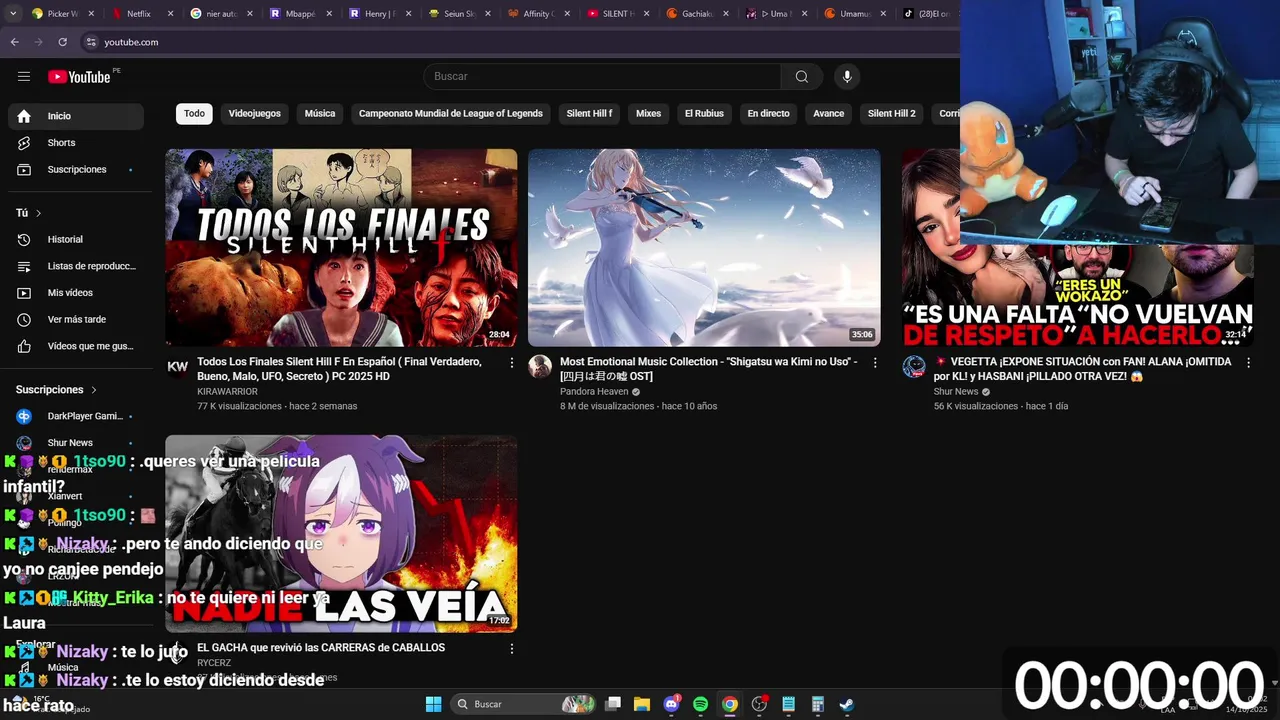Open Historial in sidebar

tap(76, 240)
